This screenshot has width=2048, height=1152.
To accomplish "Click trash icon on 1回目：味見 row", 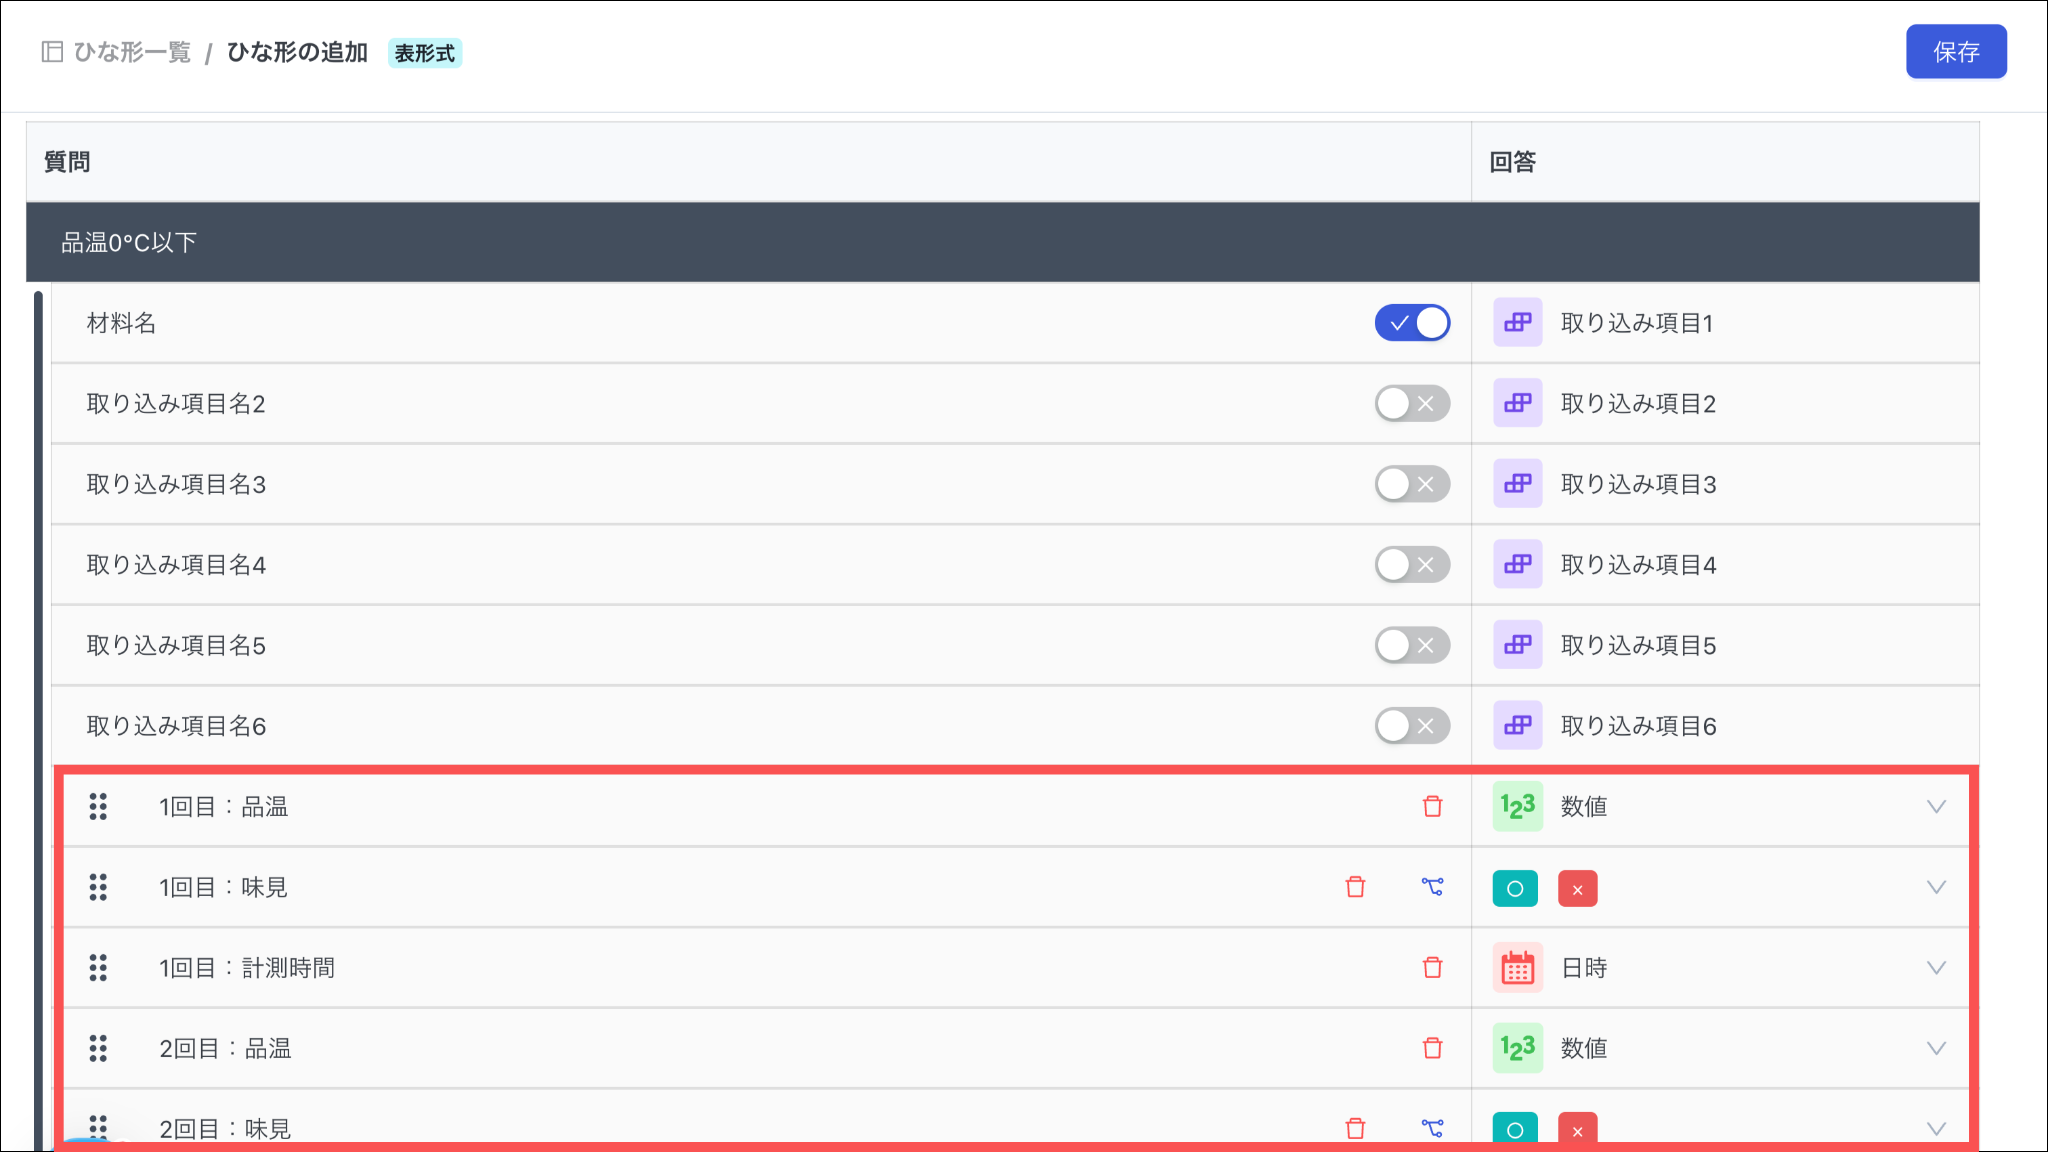I will [1355, 887].
